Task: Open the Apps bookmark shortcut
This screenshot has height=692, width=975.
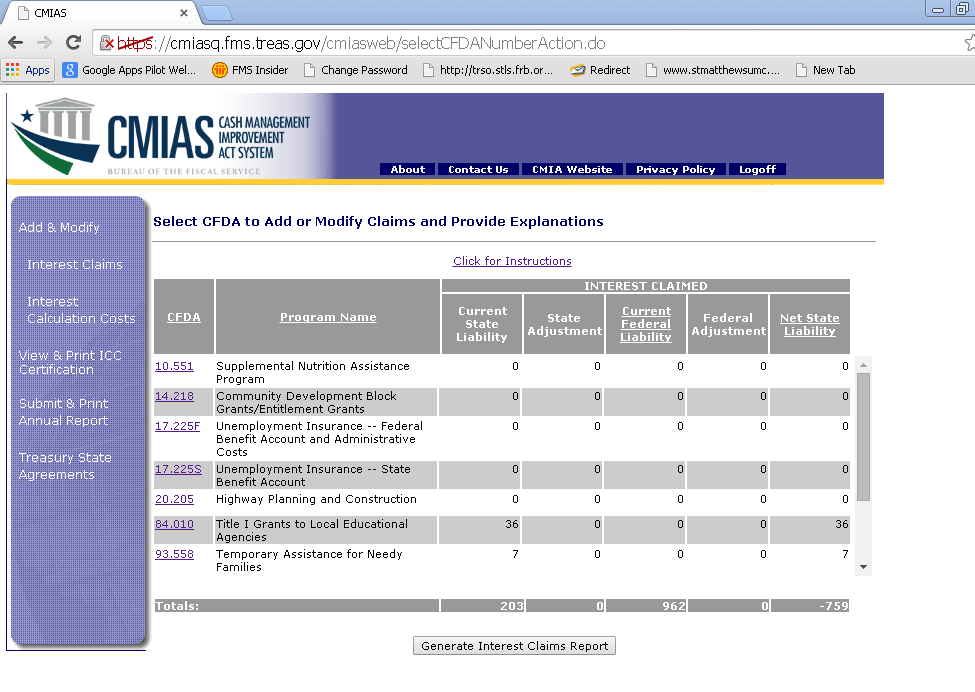Action: point(28,70)
